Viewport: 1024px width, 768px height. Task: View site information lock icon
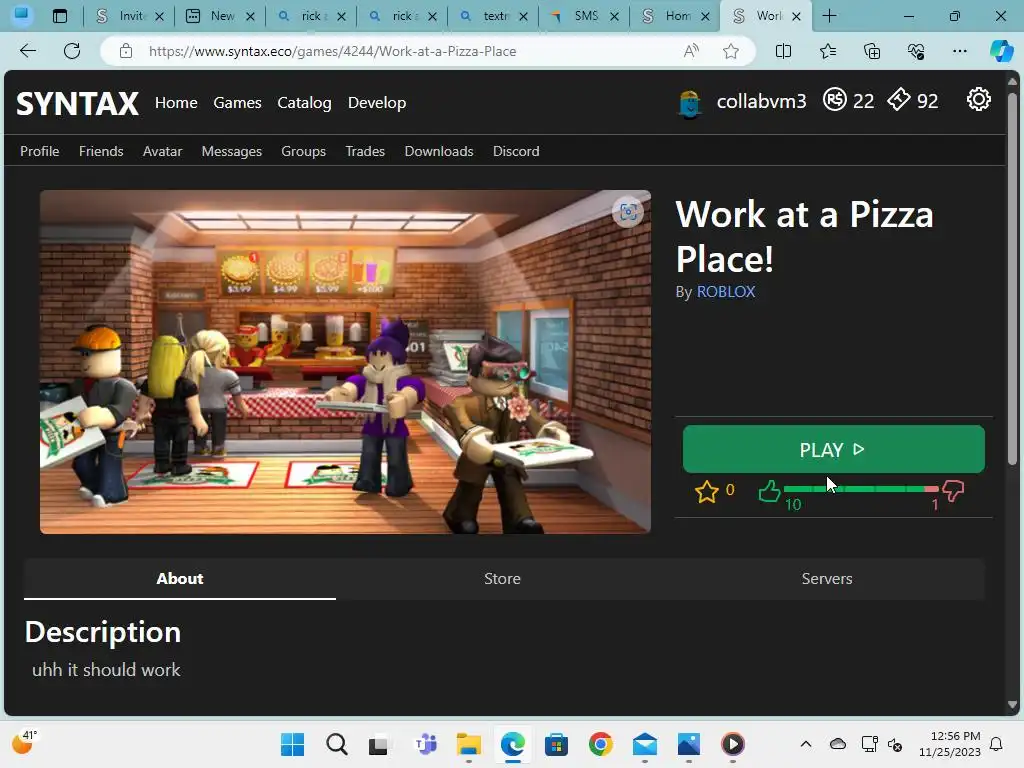point(126,51)
